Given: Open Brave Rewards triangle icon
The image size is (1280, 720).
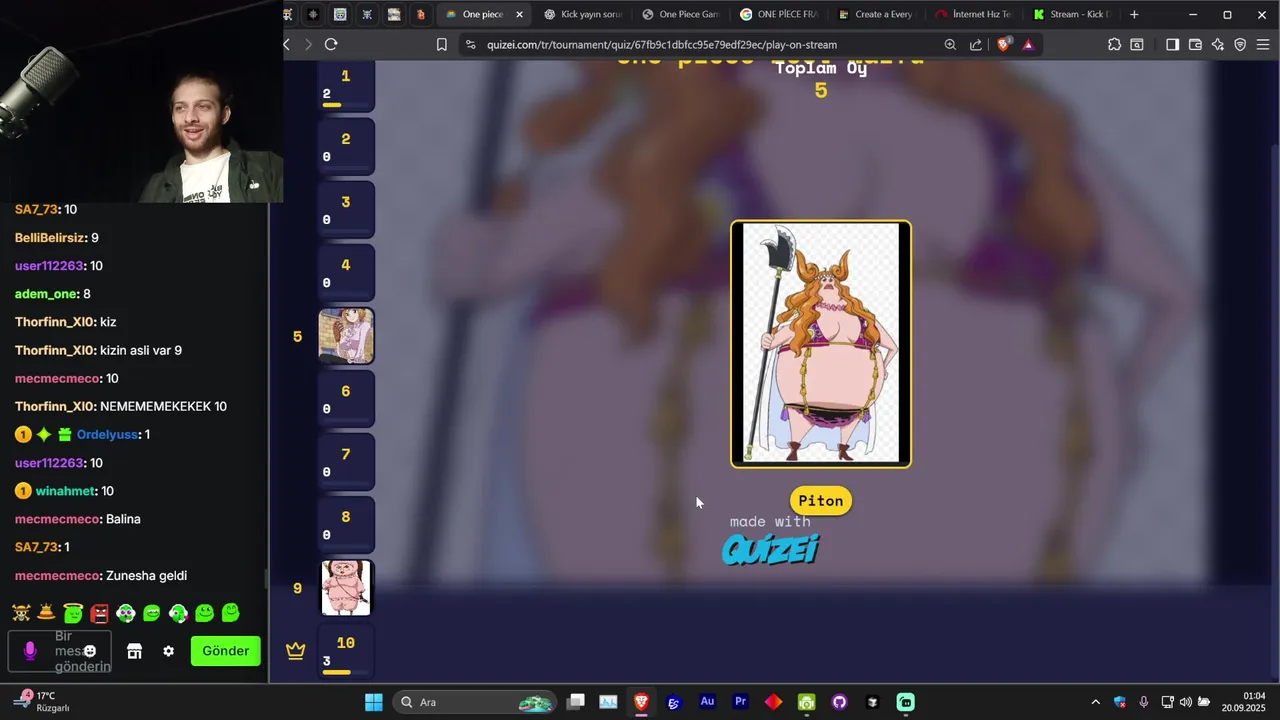Looking at the screenshot, I should 1028,44.
